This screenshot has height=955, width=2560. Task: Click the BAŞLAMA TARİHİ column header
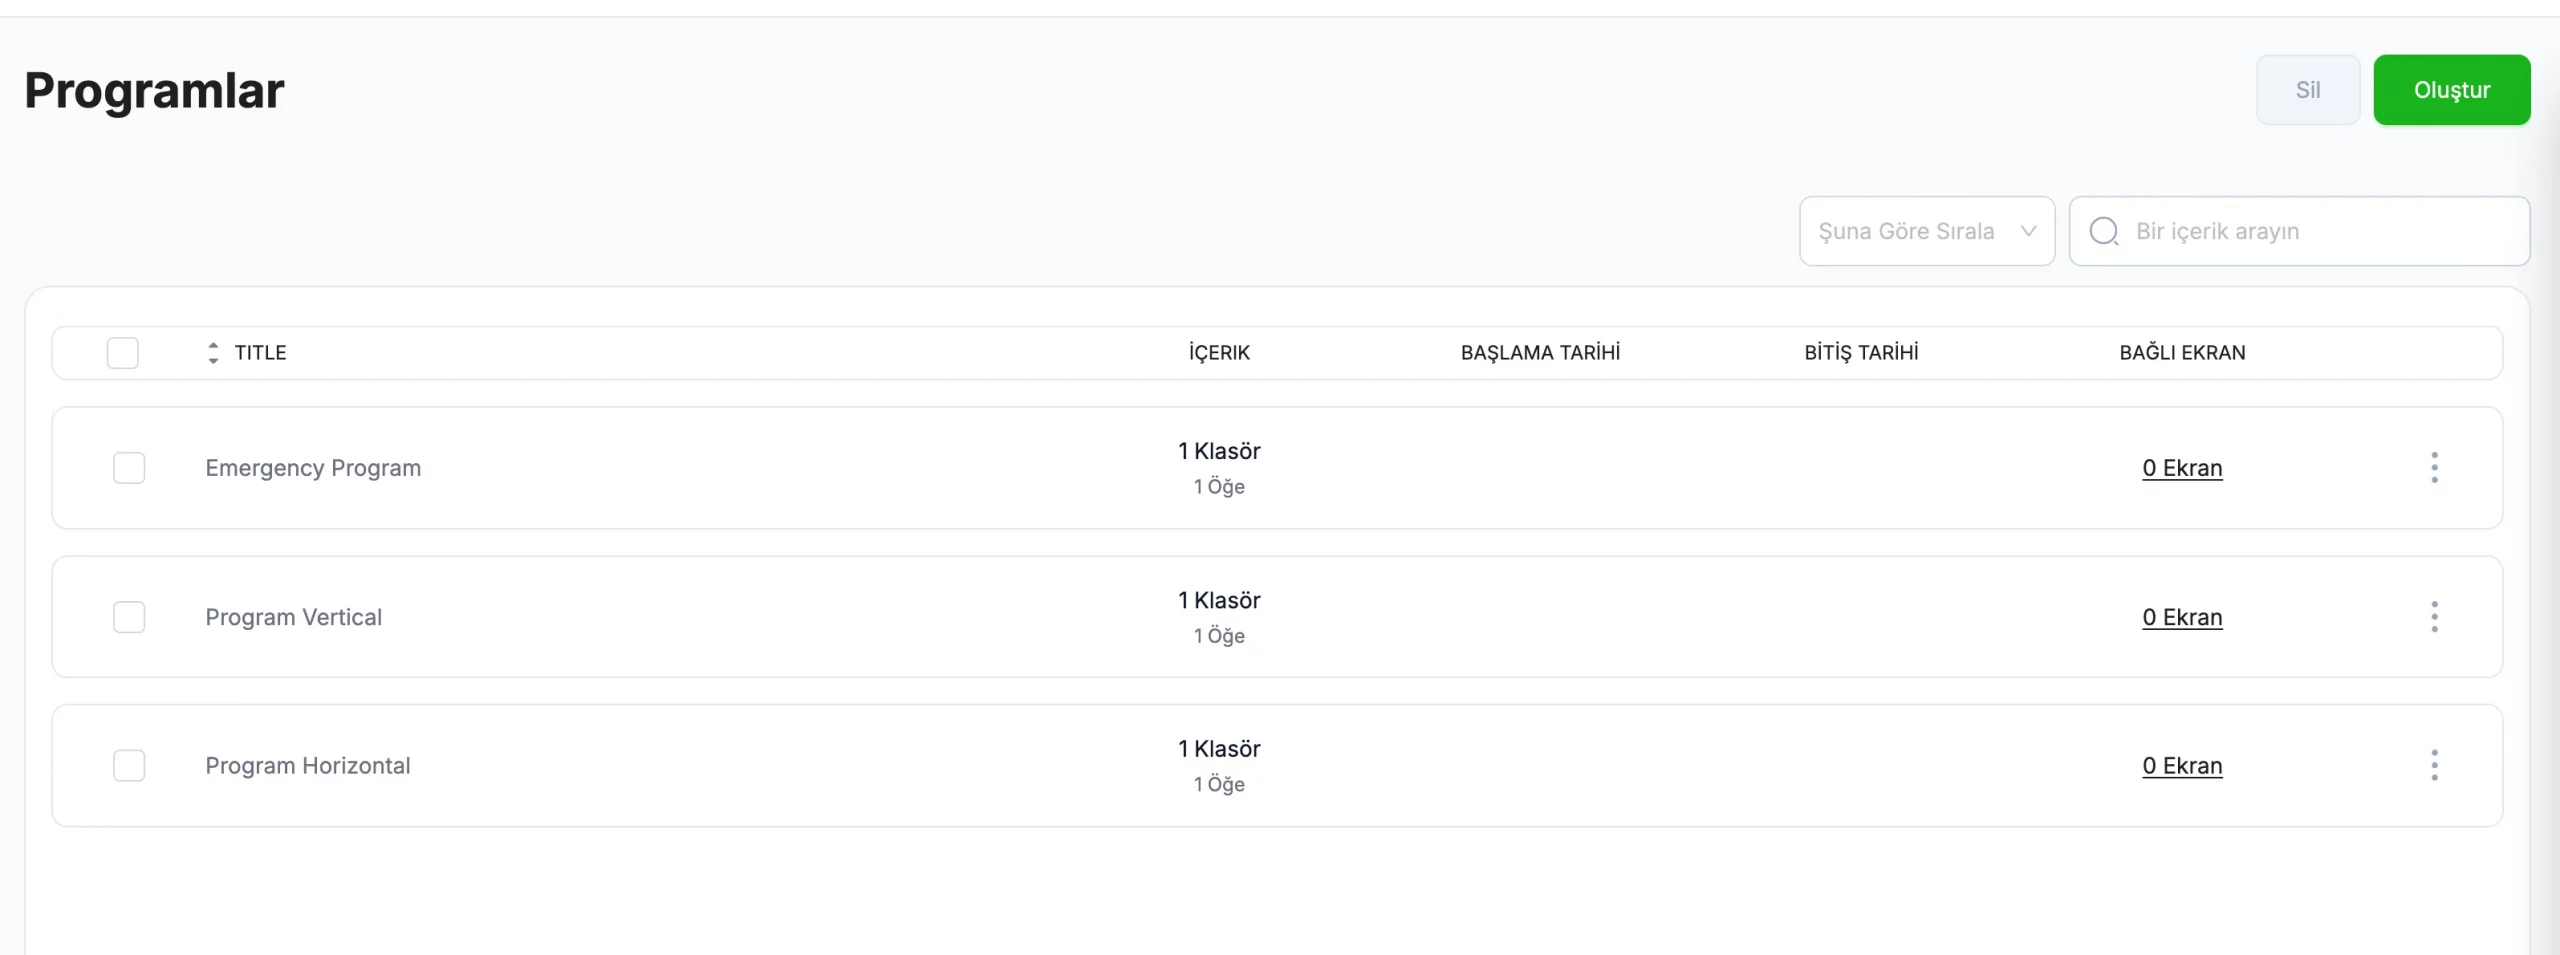1540,352
